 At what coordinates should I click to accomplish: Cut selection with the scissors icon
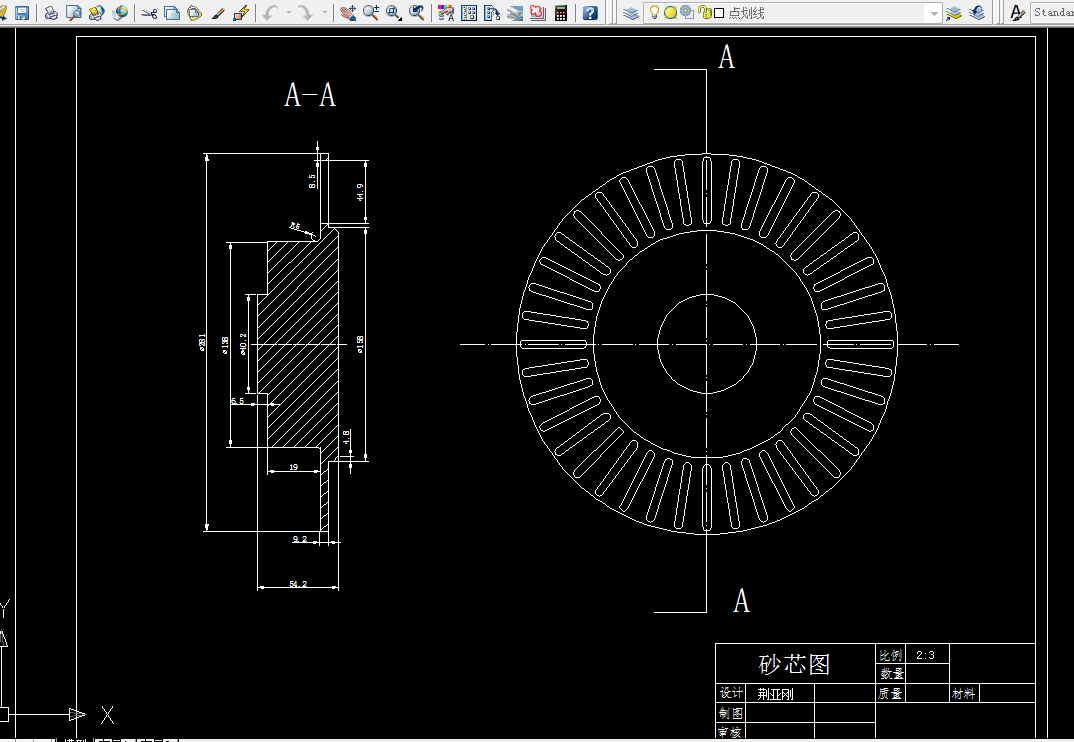[149, 12]
